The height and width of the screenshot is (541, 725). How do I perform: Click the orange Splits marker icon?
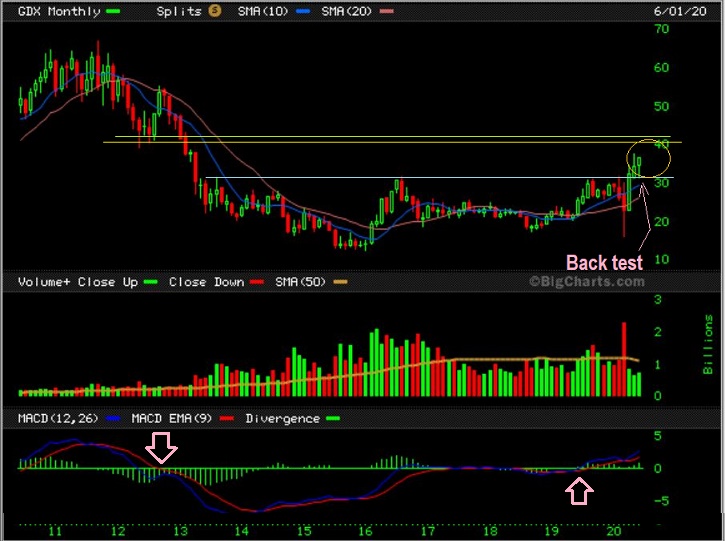pyautogui.click(x=212, y=12)
